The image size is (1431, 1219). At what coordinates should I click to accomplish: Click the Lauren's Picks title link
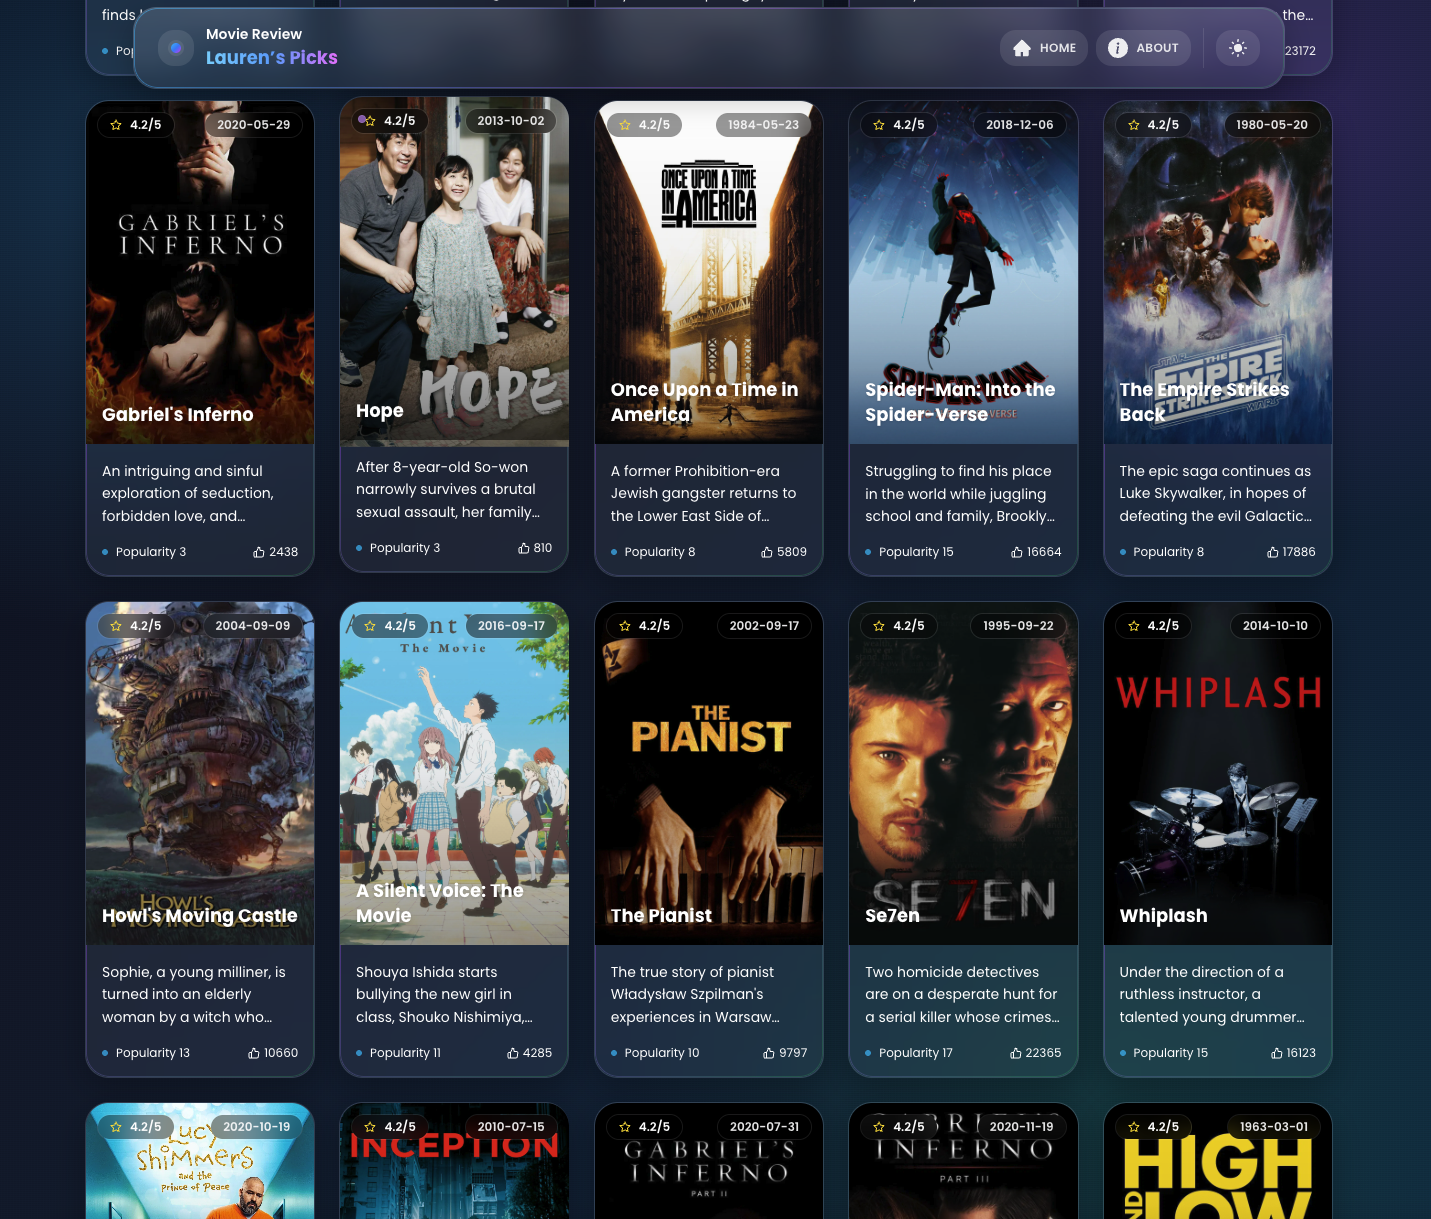(x=271, y=58)
